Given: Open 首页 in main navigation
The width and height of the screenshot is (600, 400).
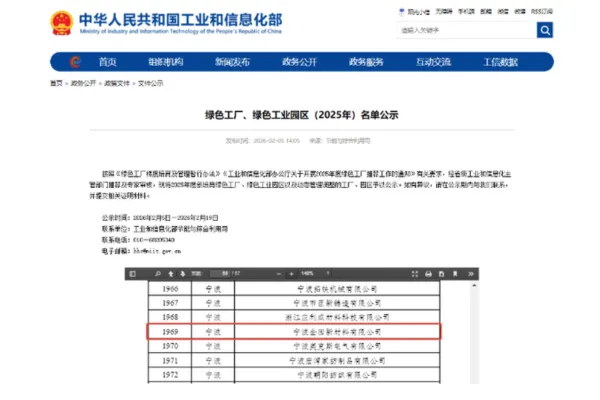Looking at the screenshot, I should tap(108, 62).
